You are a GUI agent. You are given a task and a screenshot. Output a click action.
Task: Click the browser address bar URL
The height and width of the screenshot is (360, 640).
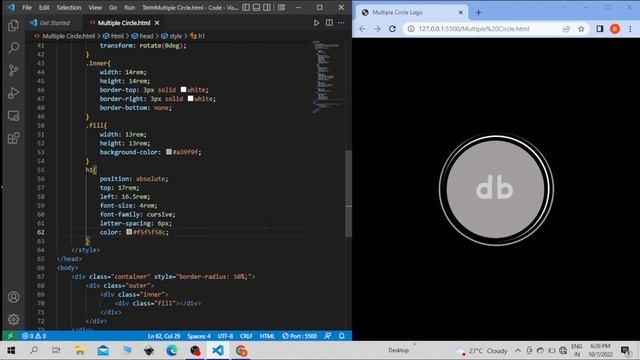pyautogui.click(x=474, y=29)
